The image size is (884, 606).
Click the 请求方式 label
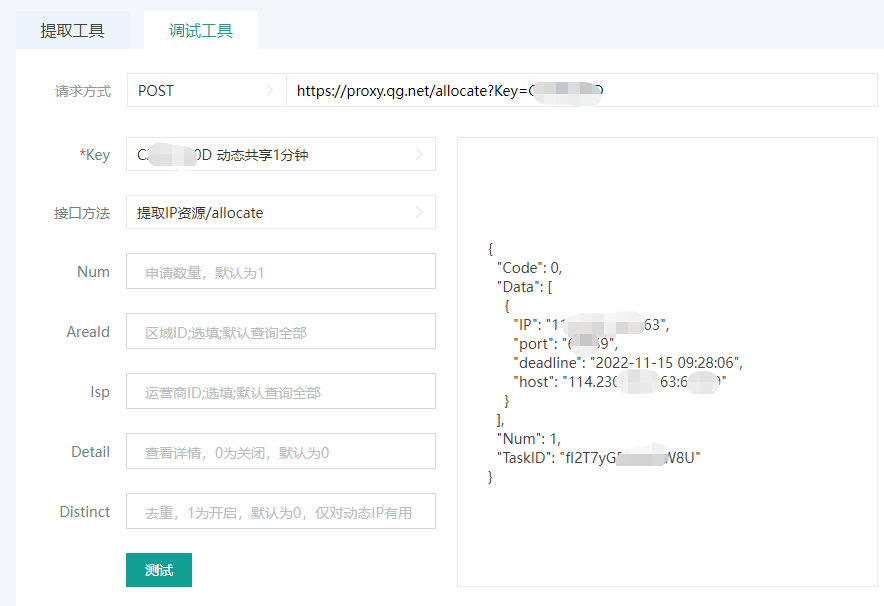(82, 91)
